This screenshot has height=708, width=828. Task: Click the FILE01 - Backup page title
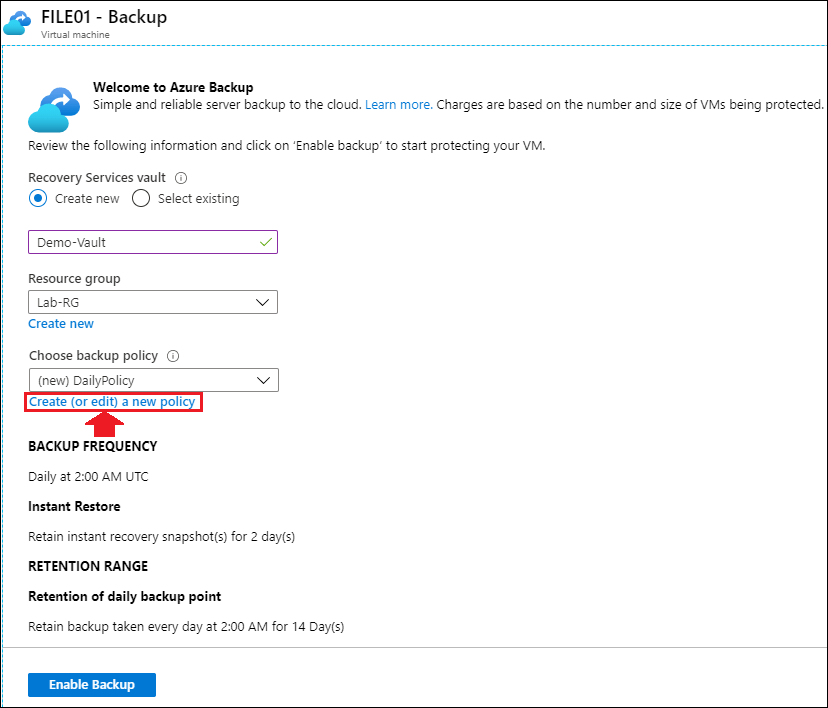(x=104, y=17)
